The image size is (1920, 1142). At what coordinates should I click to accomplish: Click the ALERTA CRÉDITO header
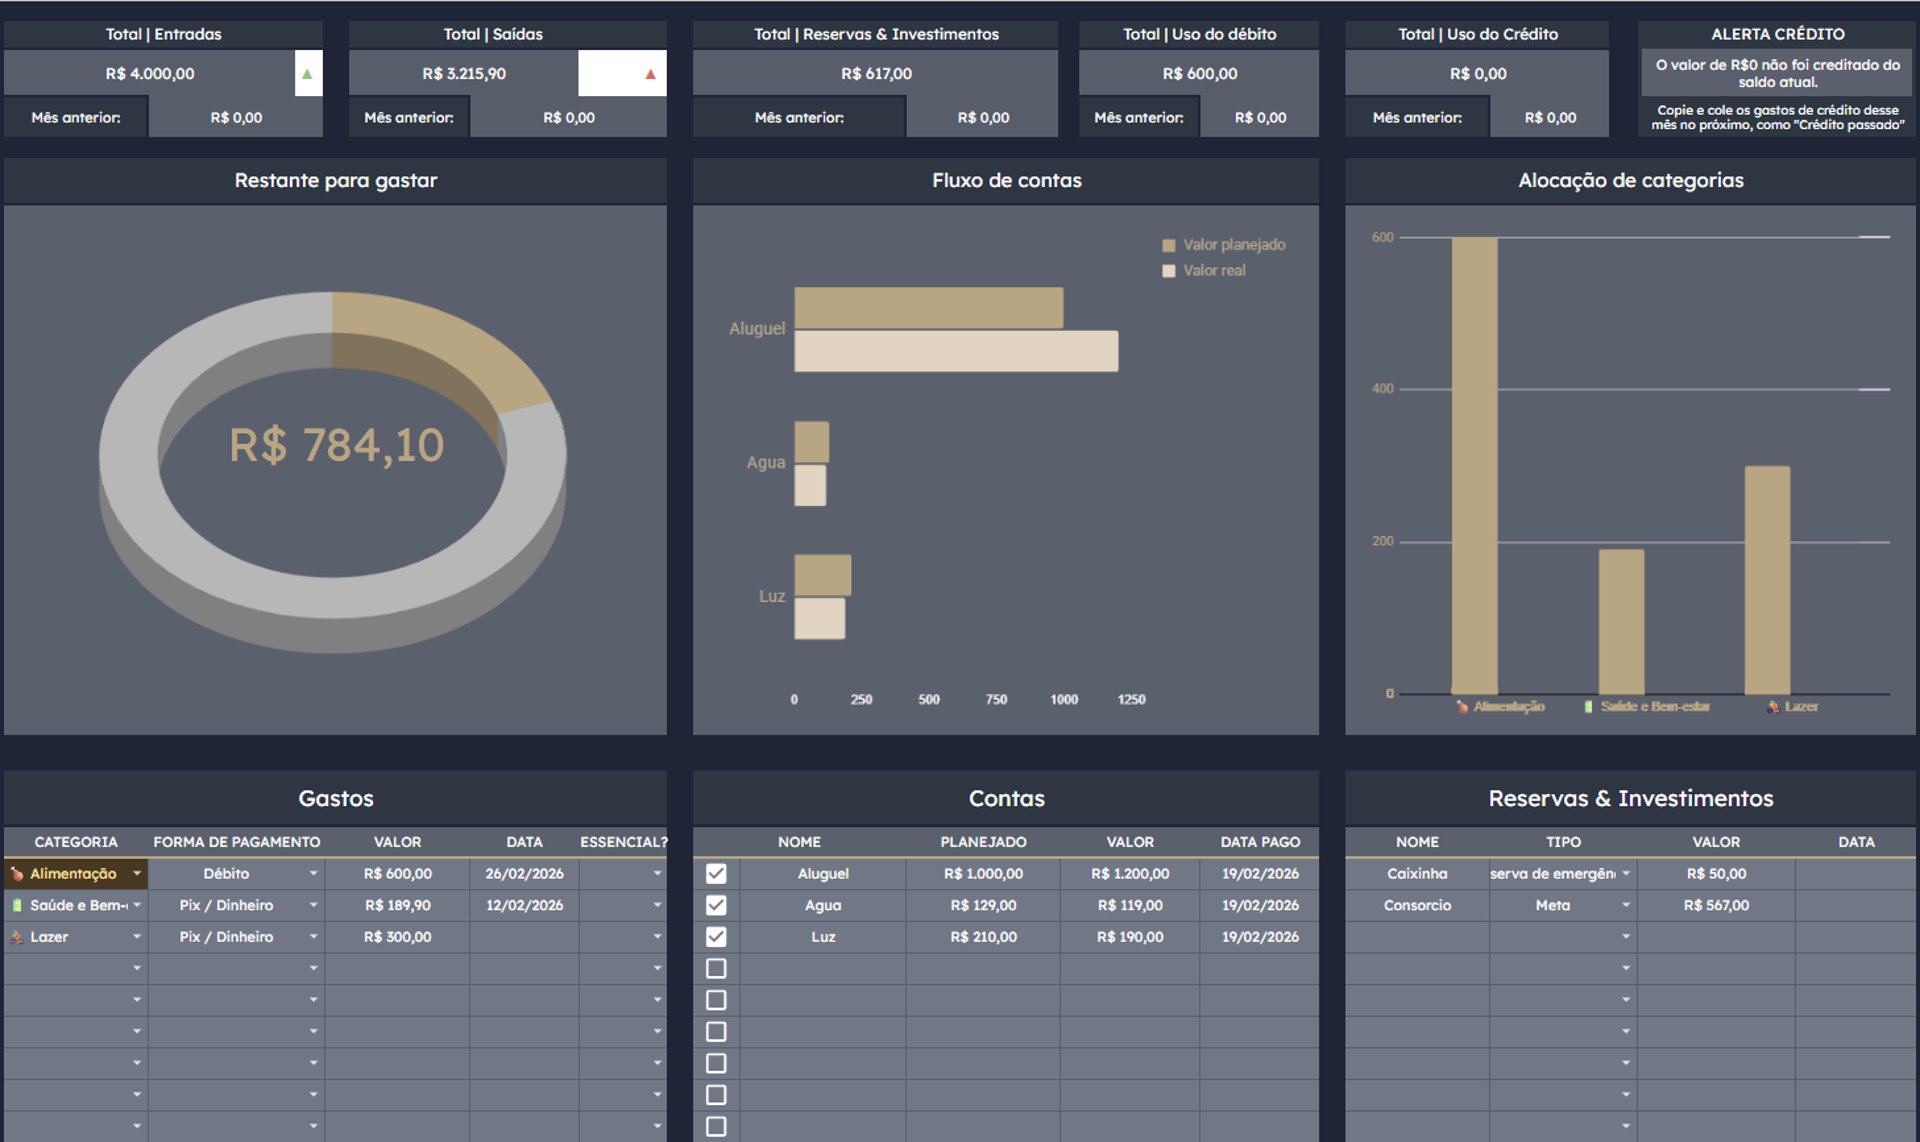[x=1777, y=34]
